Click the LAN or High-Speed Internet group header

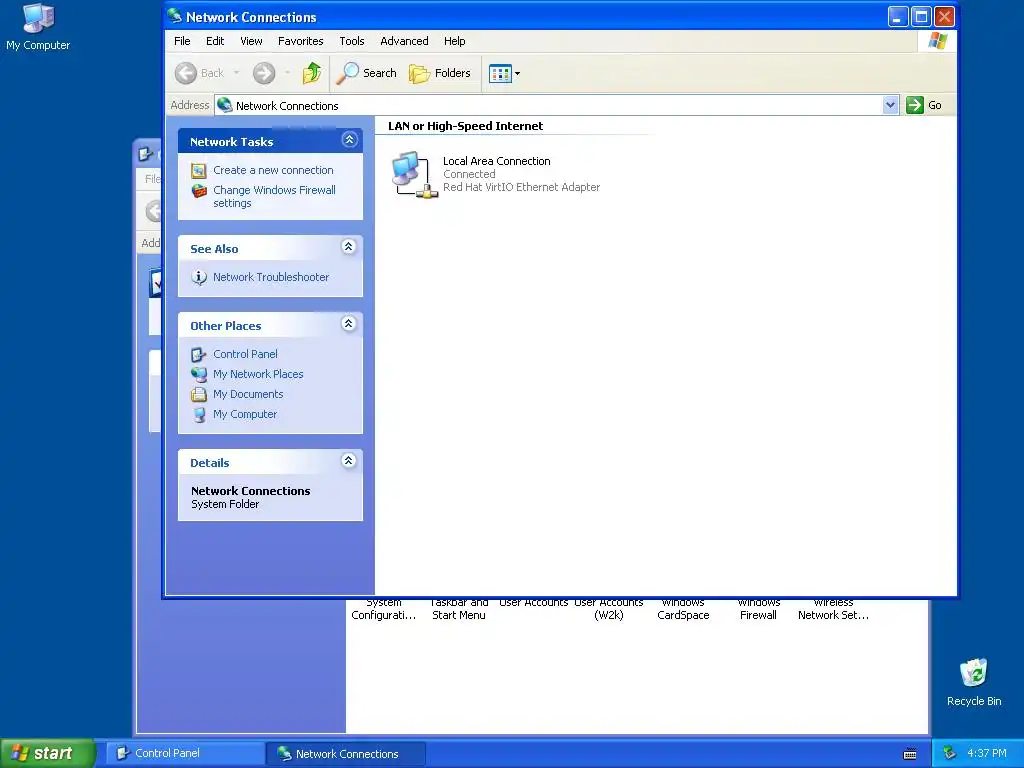(465, 126)
